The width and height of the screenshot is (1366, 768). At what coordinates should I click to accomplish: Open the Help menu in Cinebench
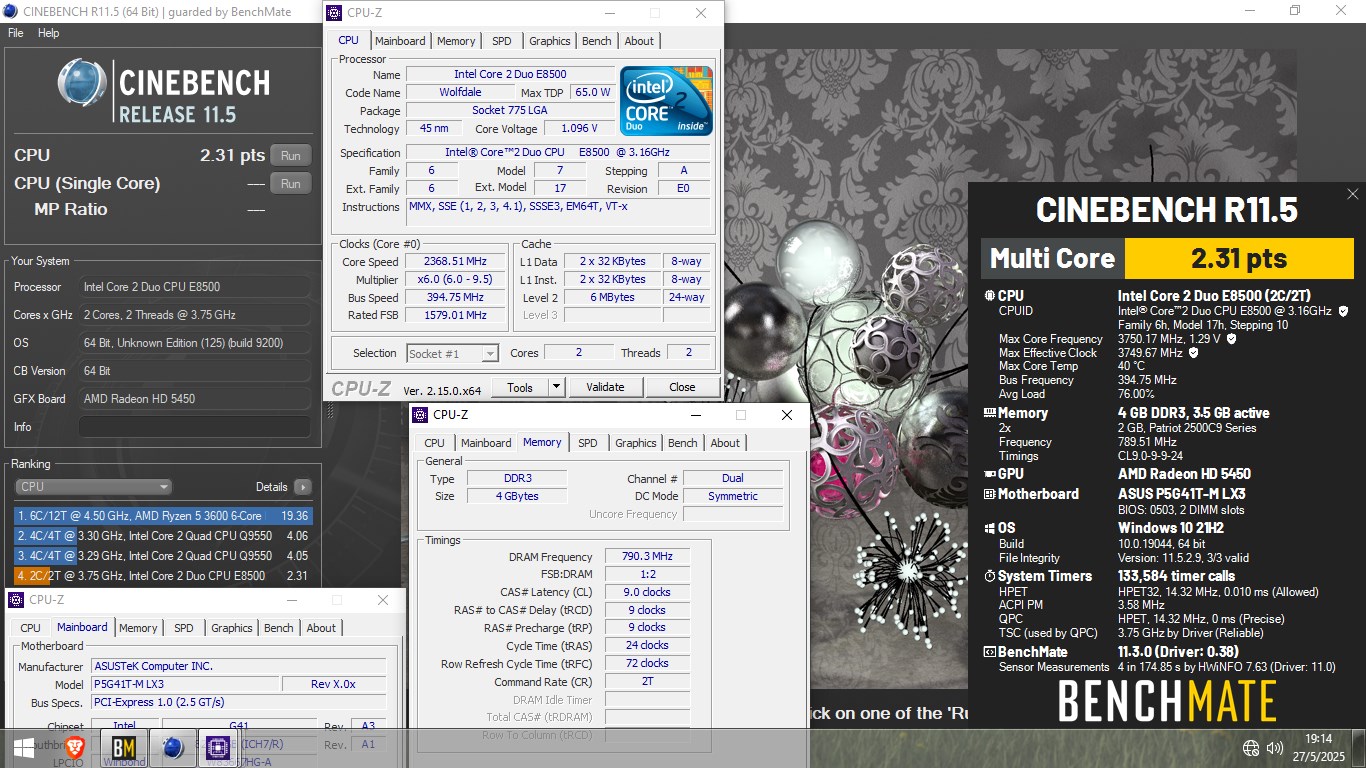pos(49,33)
